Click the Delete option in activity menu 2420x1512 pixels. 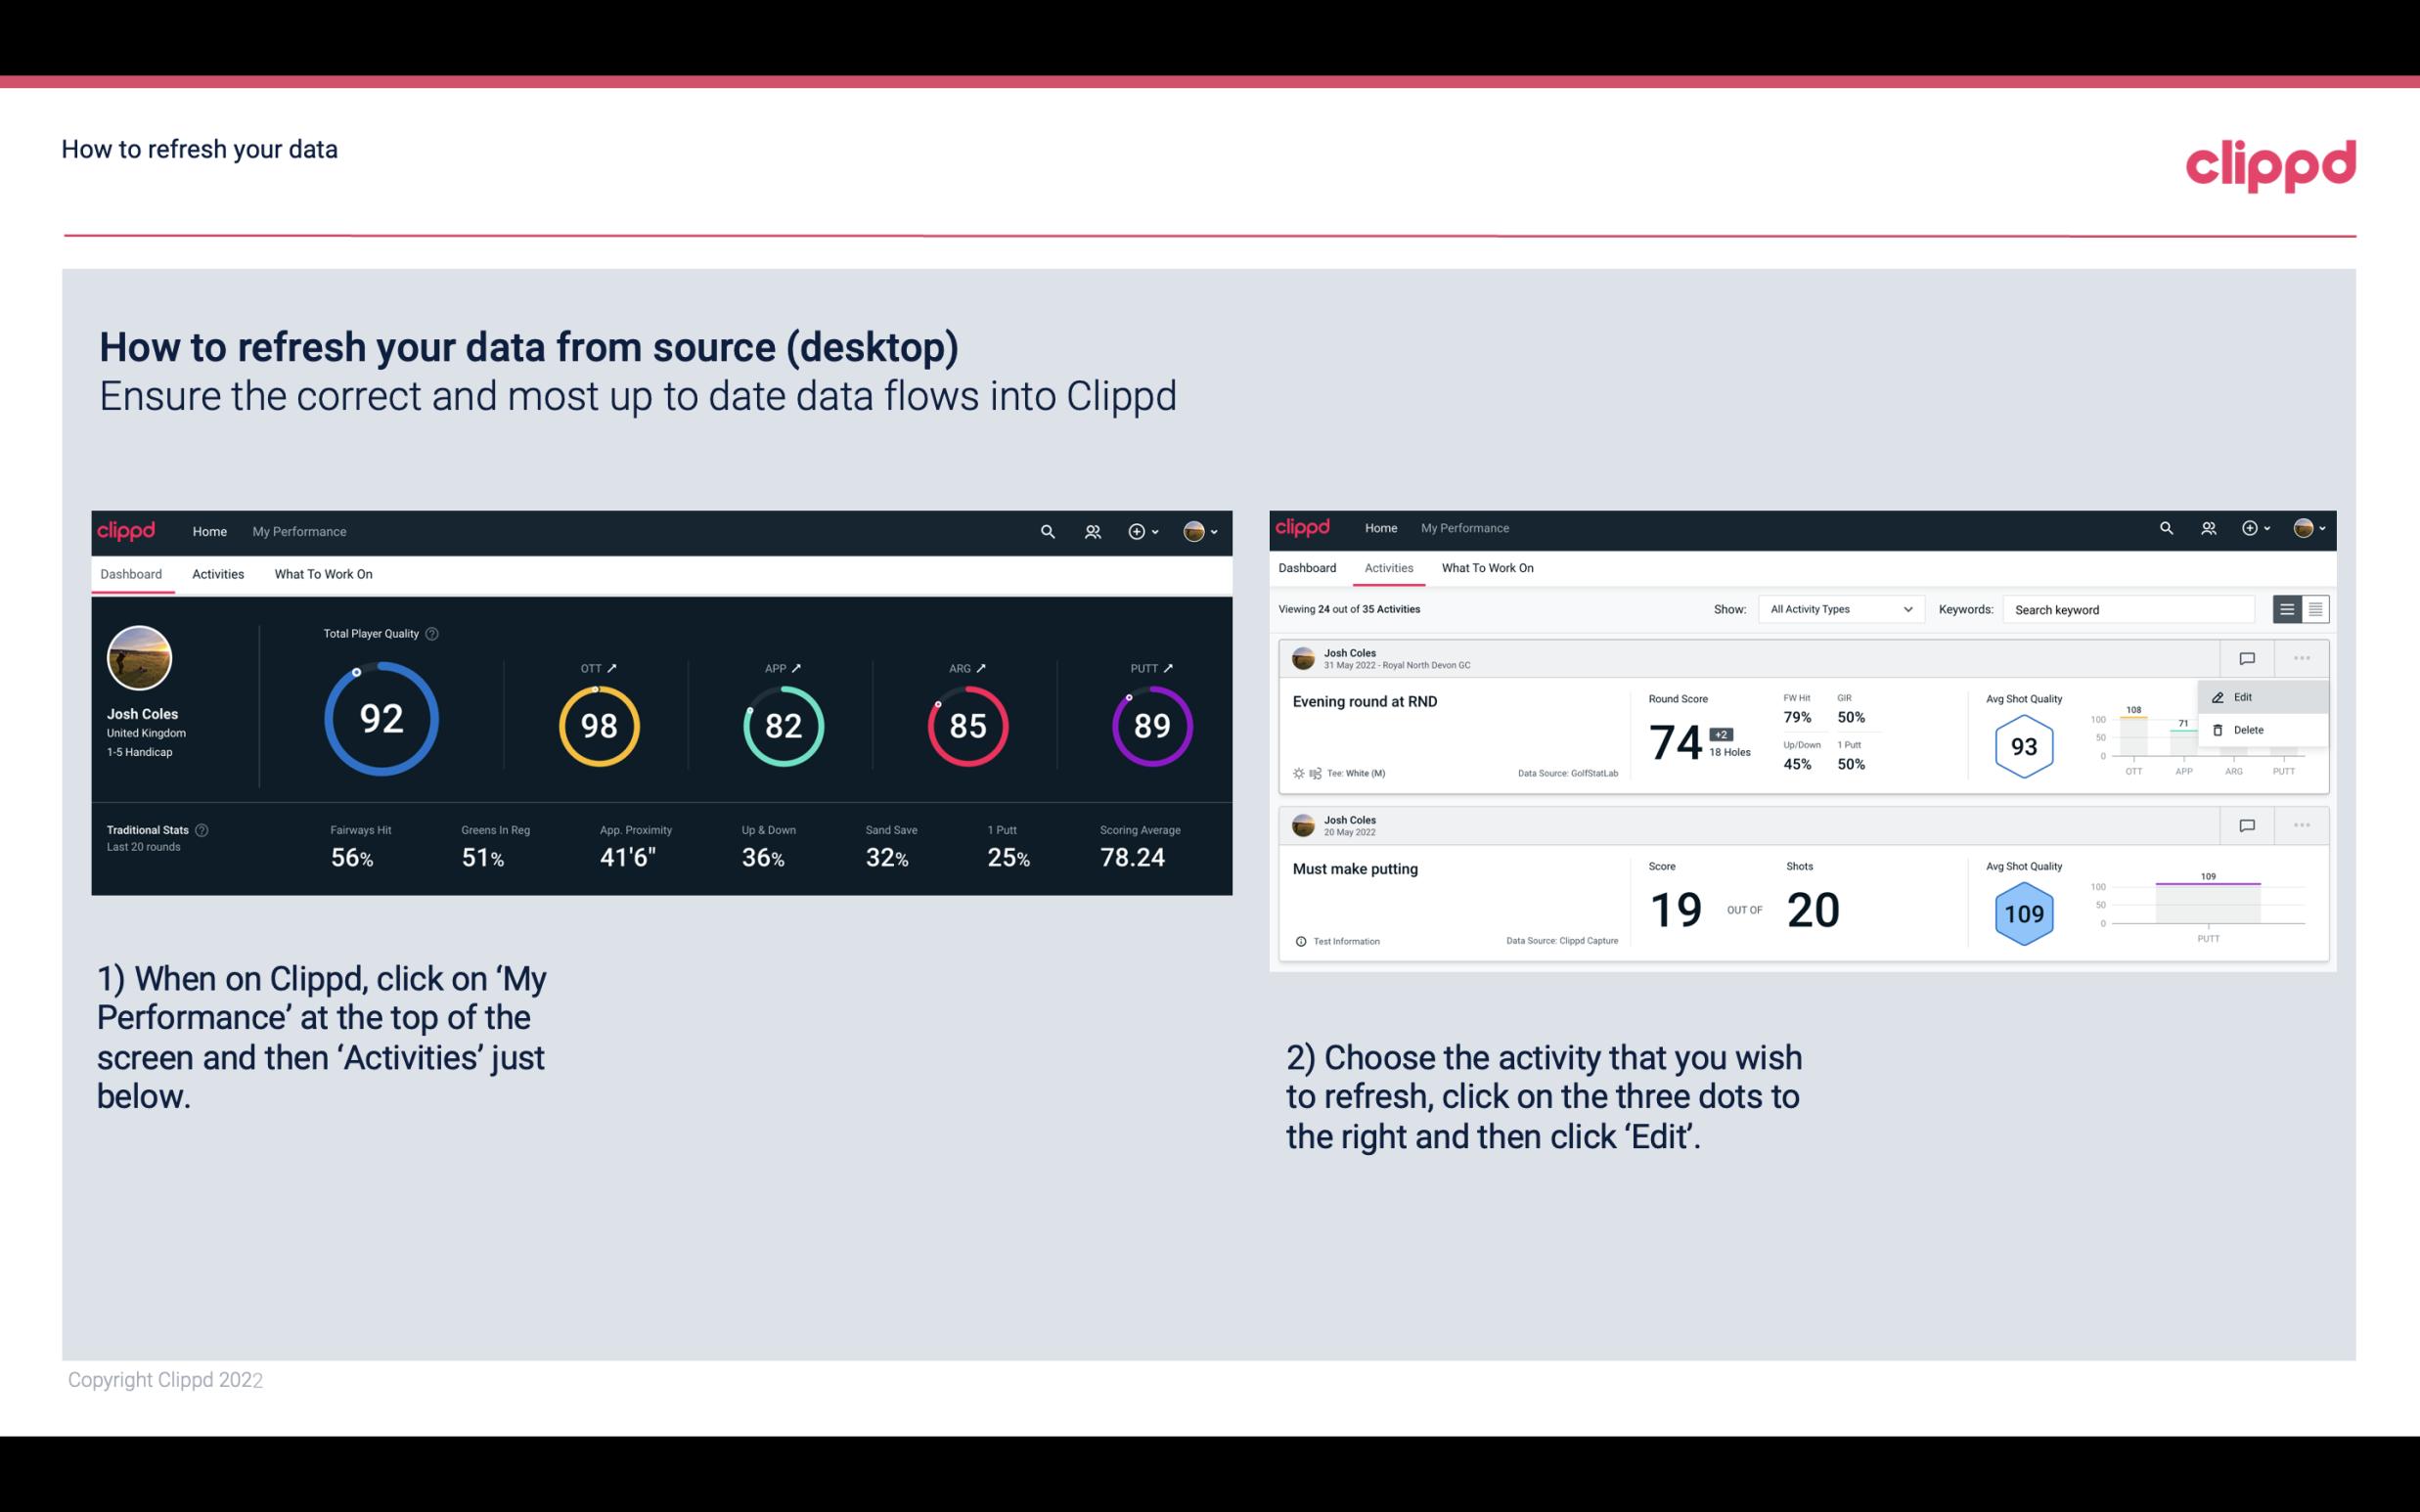pos(2248,730)
